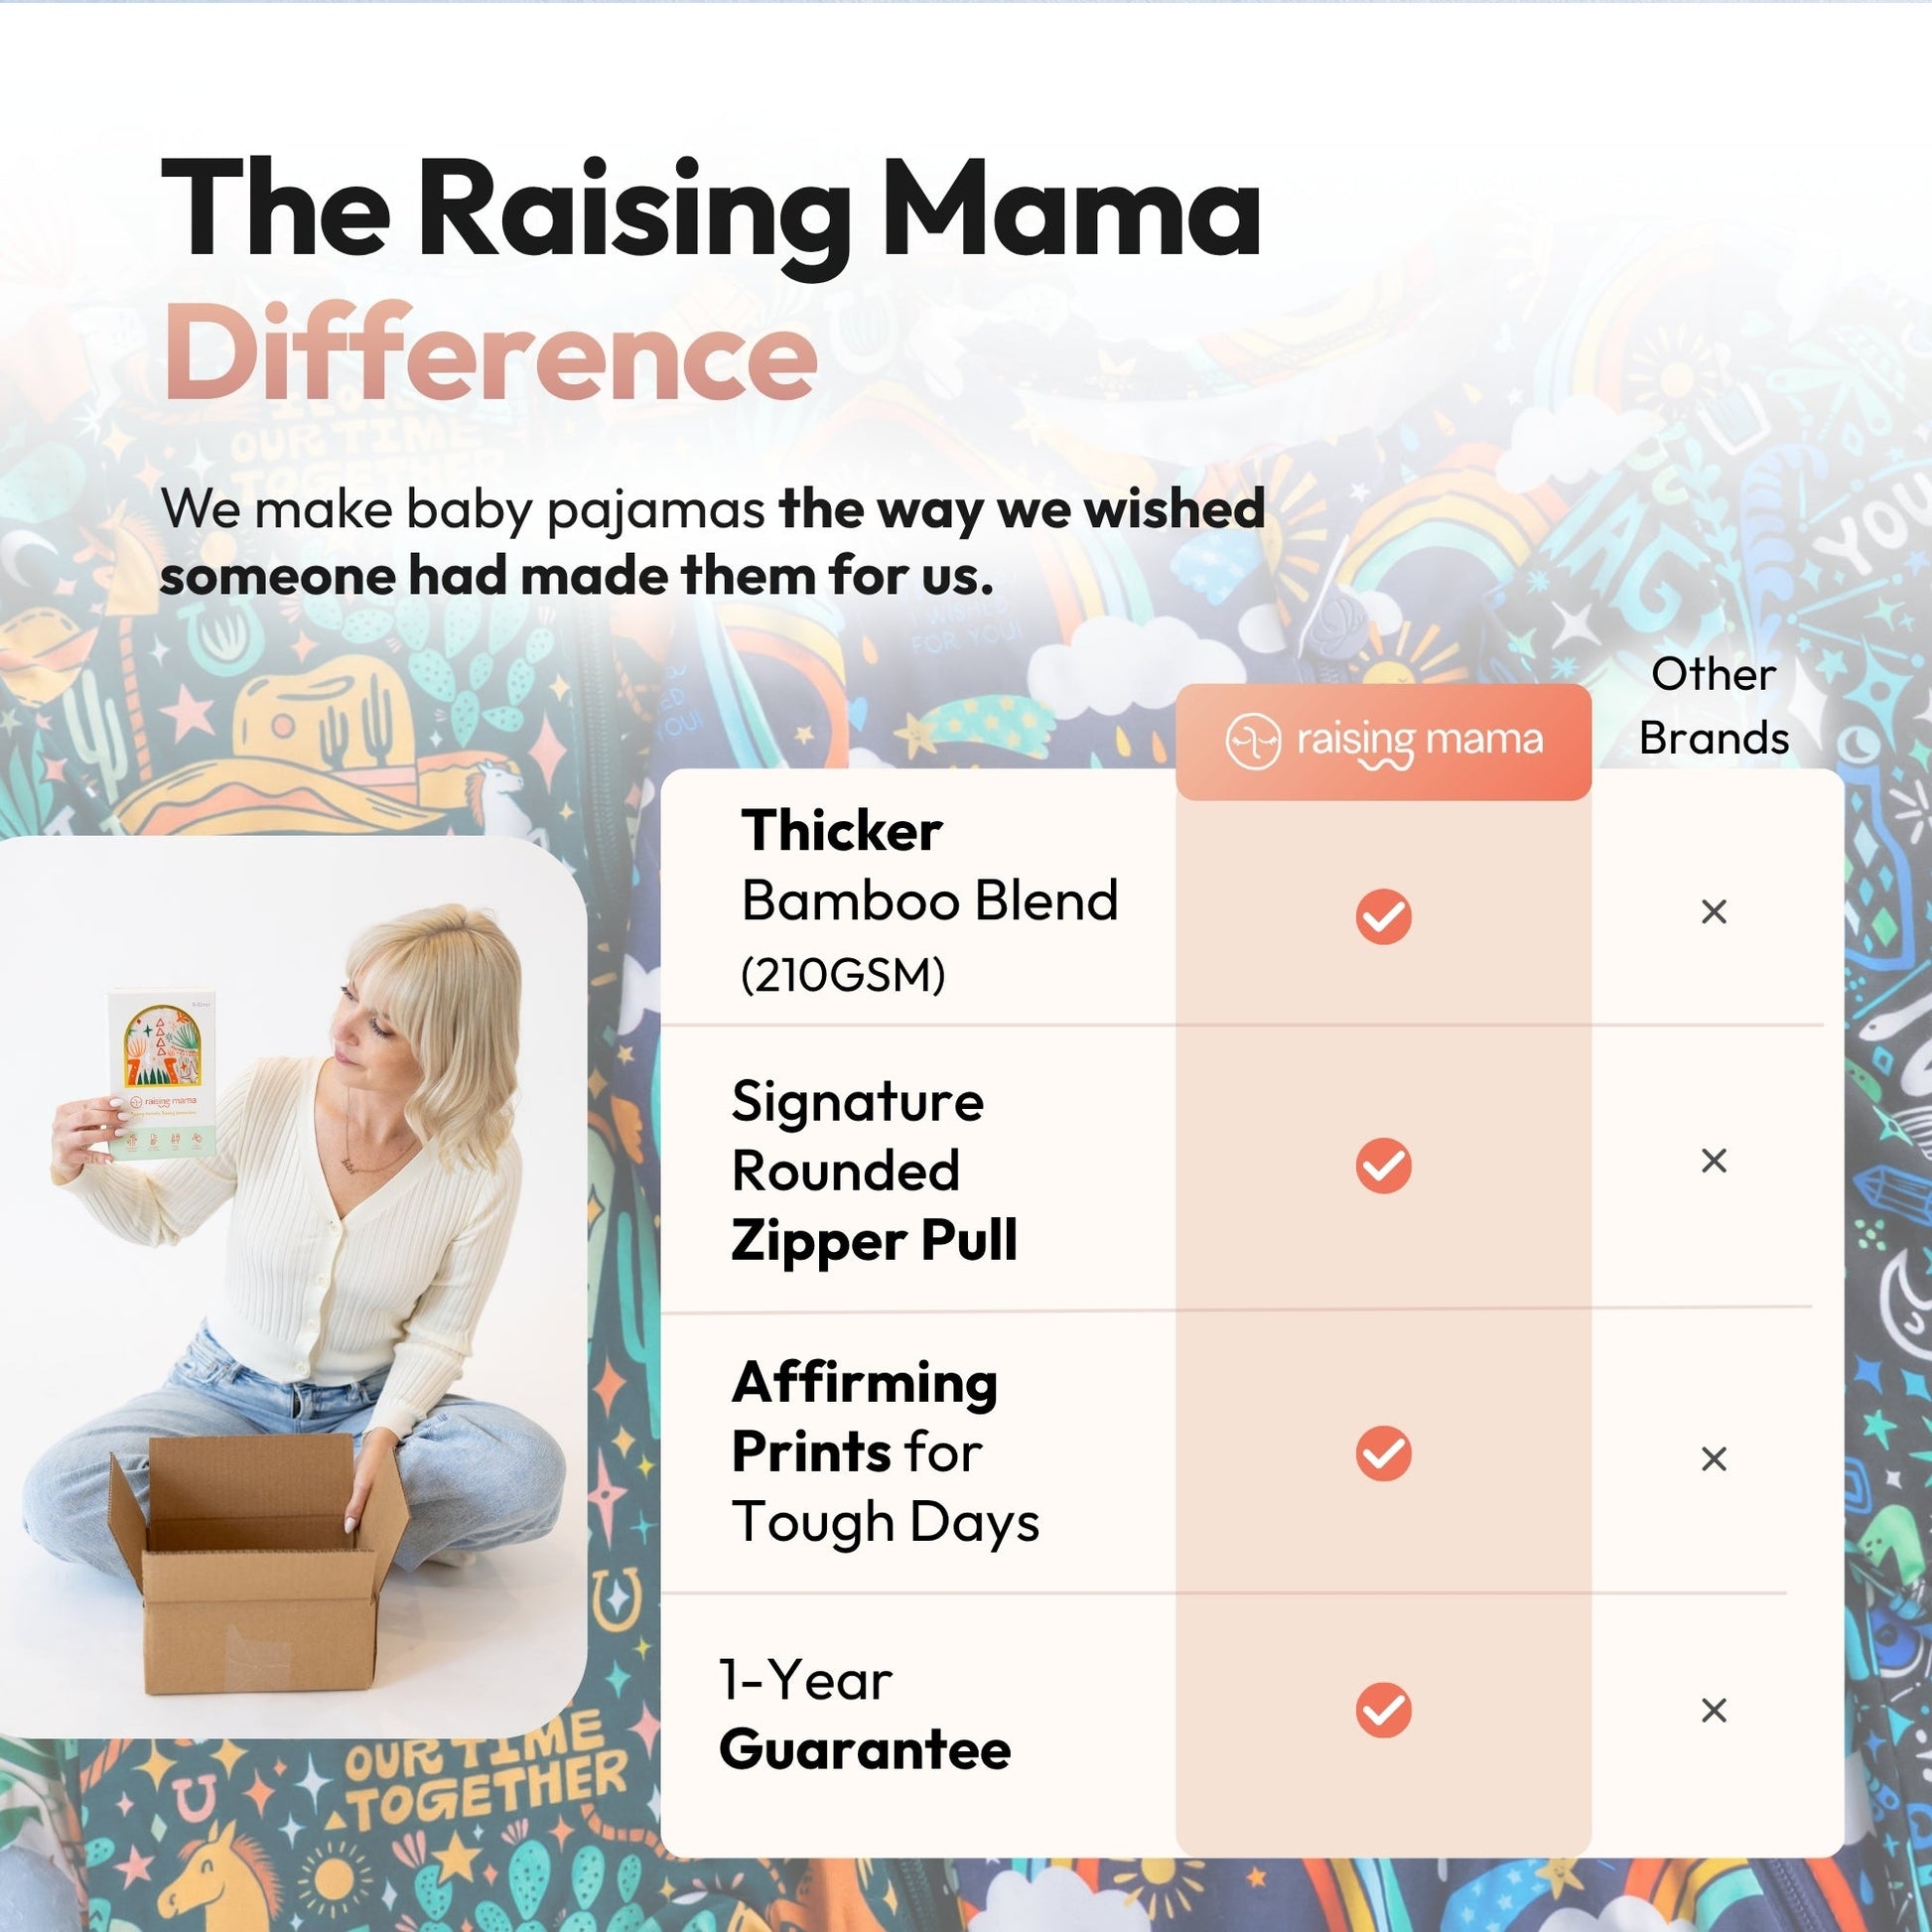Image resolution: width=1932 pixels, height=1932 pixels.
Task: Click Affirming Prints for Tough Days text
Action: pos(885,1452)
